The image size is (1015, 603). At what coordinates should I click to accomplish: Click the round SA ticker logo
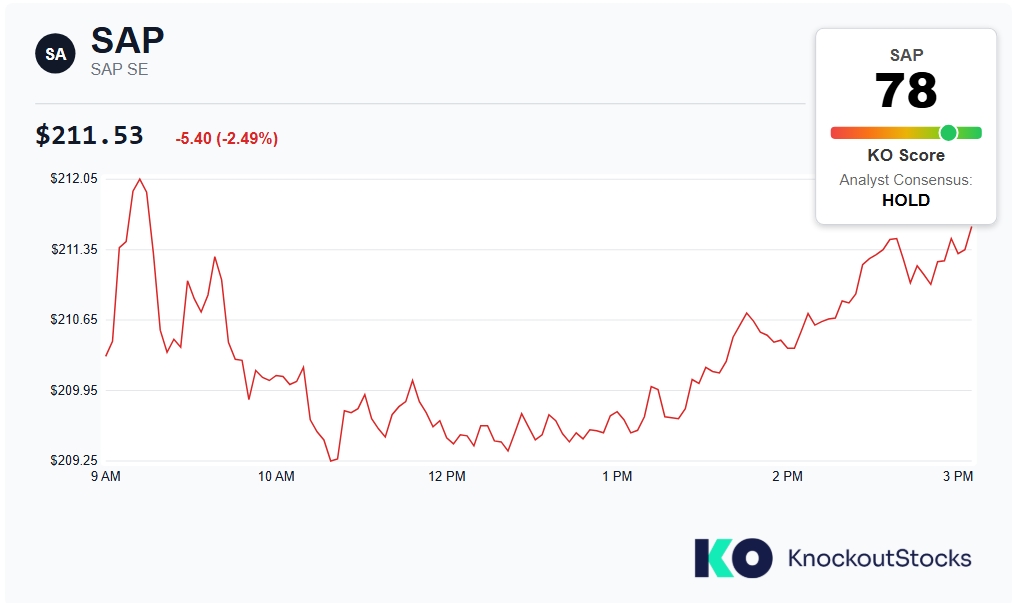pyautogui.click(x=55, y=53)
